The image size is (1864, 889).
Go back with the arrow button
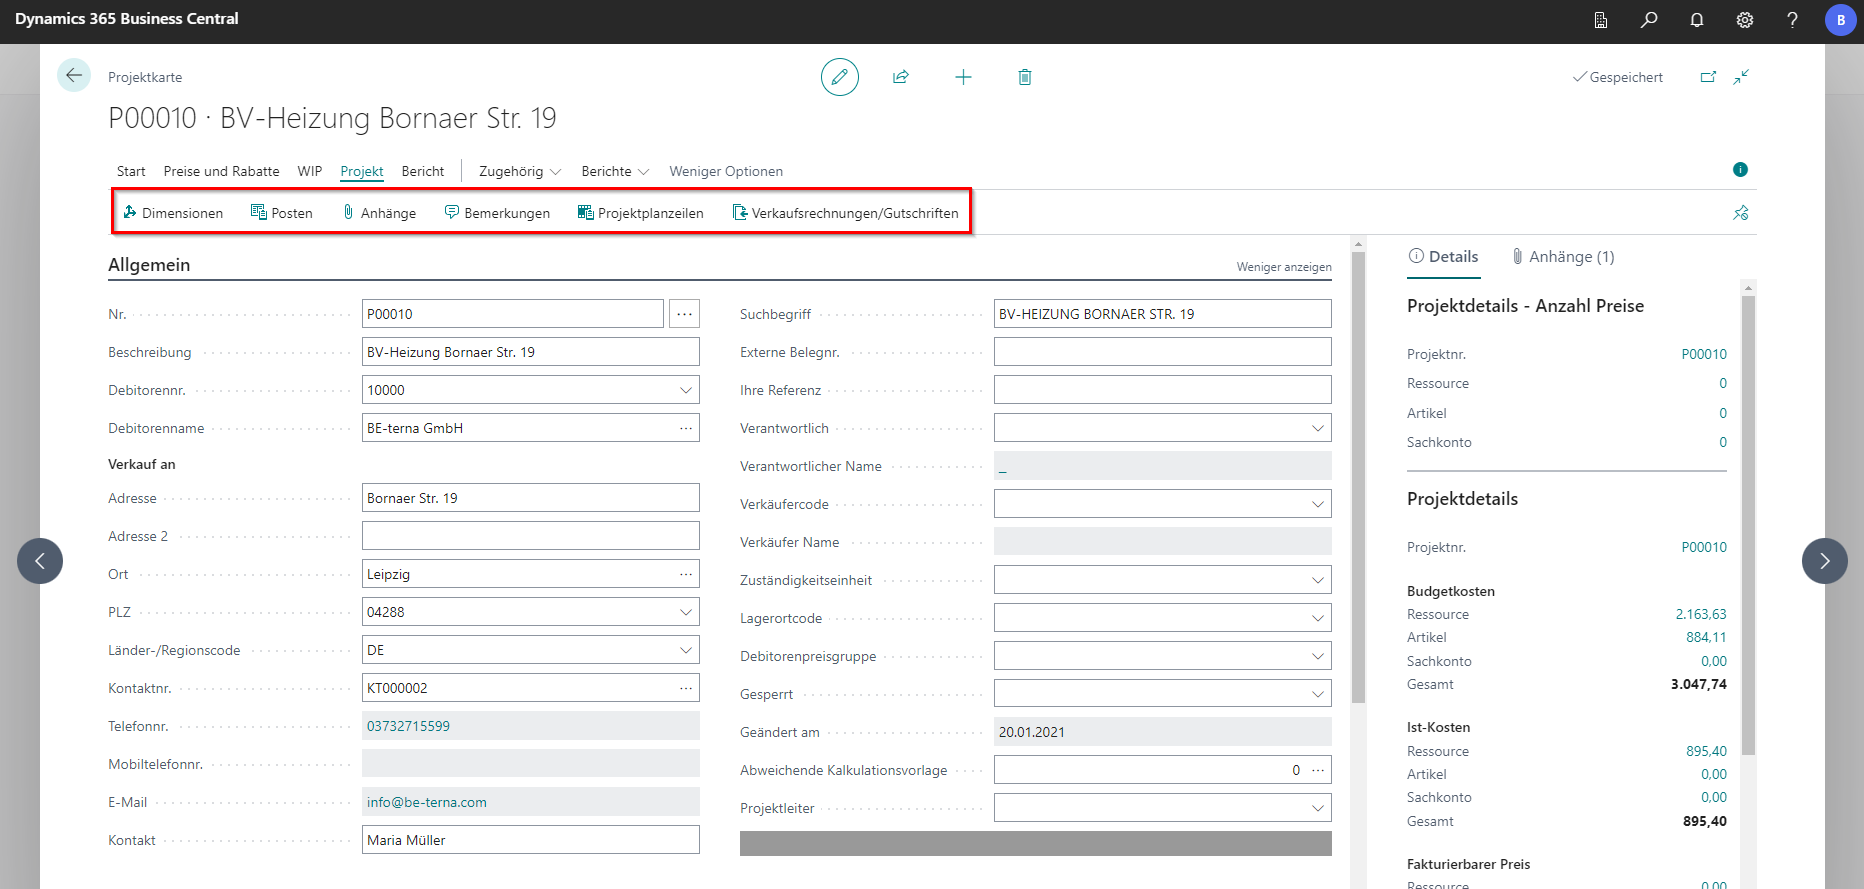pyautogui.click(x=74, y=76)
